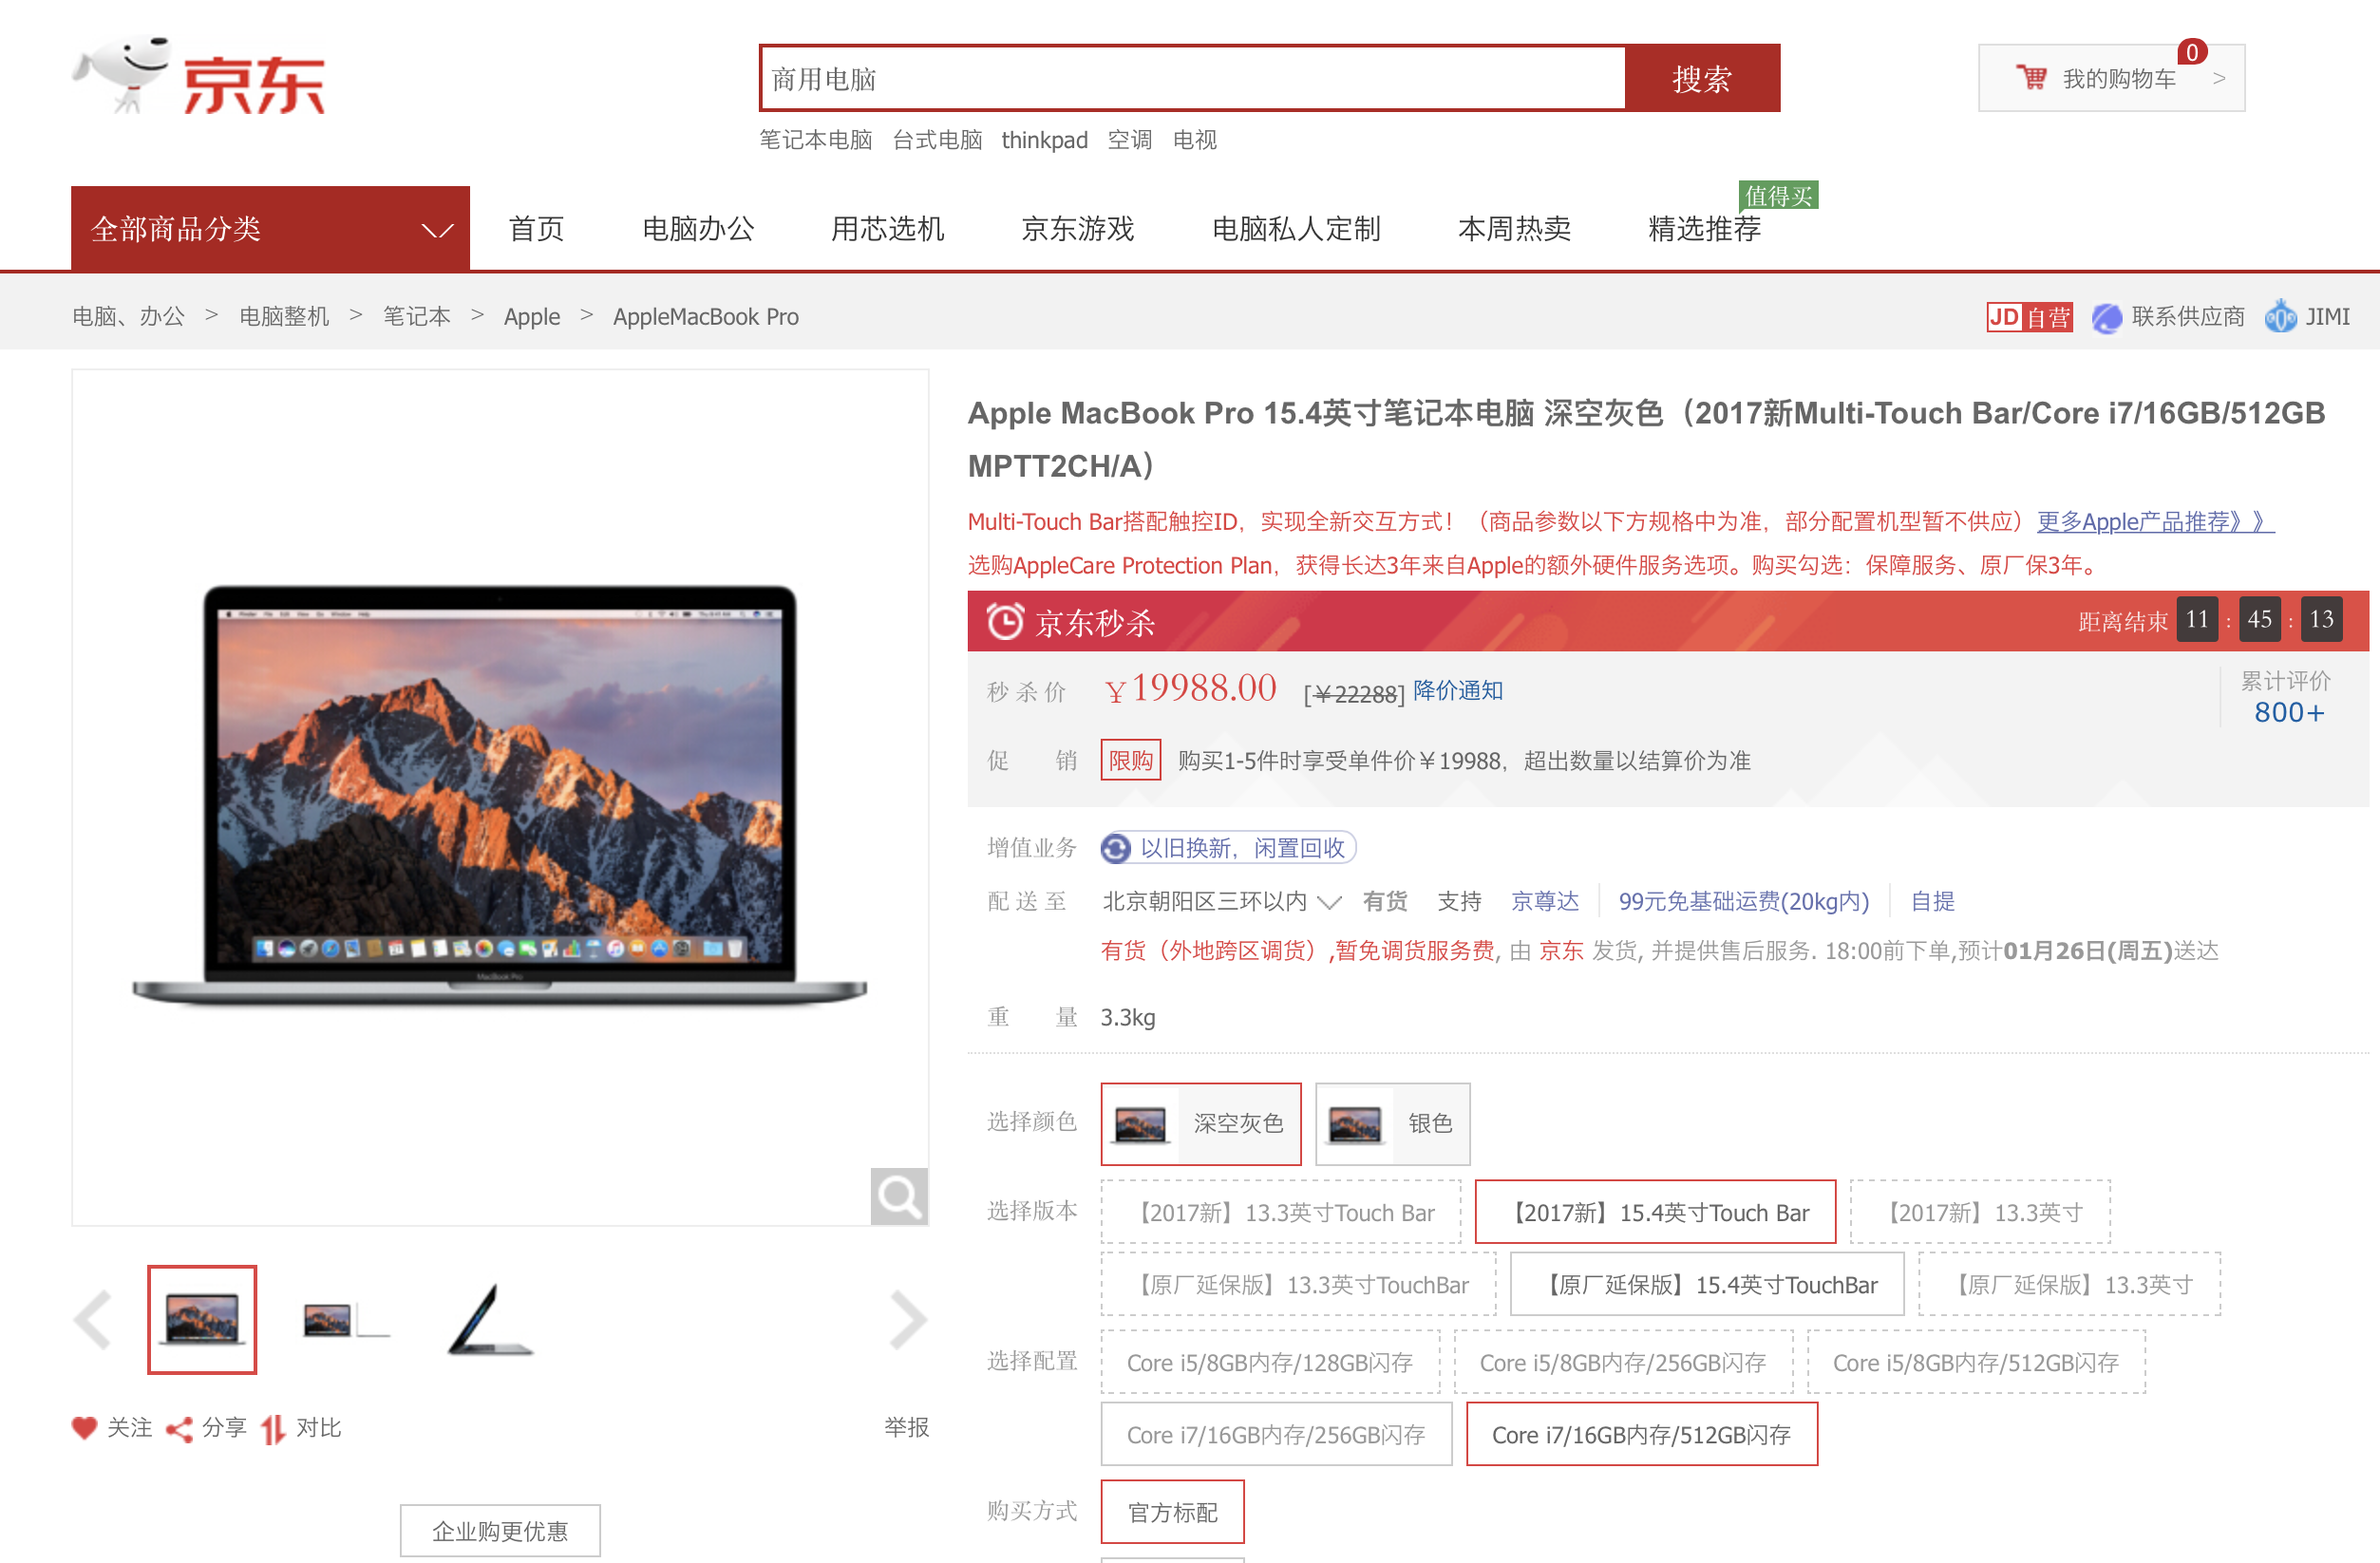Viewport: 2380px width, 1563px height.
Task: Choose the 银色 silver color swatch
Action: [x=1392, y=1123]
